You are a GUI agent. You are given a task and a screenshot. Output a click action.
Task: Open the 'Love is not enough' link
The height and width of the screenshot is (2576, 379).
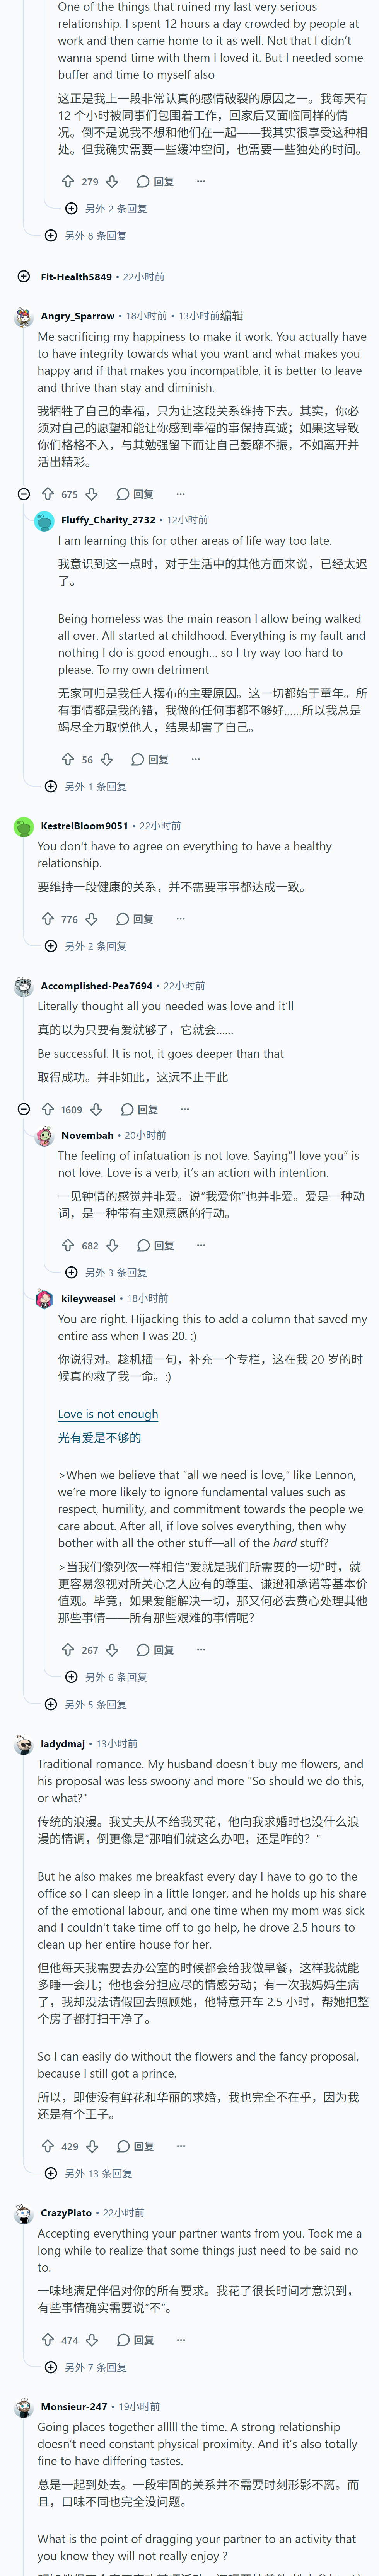(x=108, y=1414)
